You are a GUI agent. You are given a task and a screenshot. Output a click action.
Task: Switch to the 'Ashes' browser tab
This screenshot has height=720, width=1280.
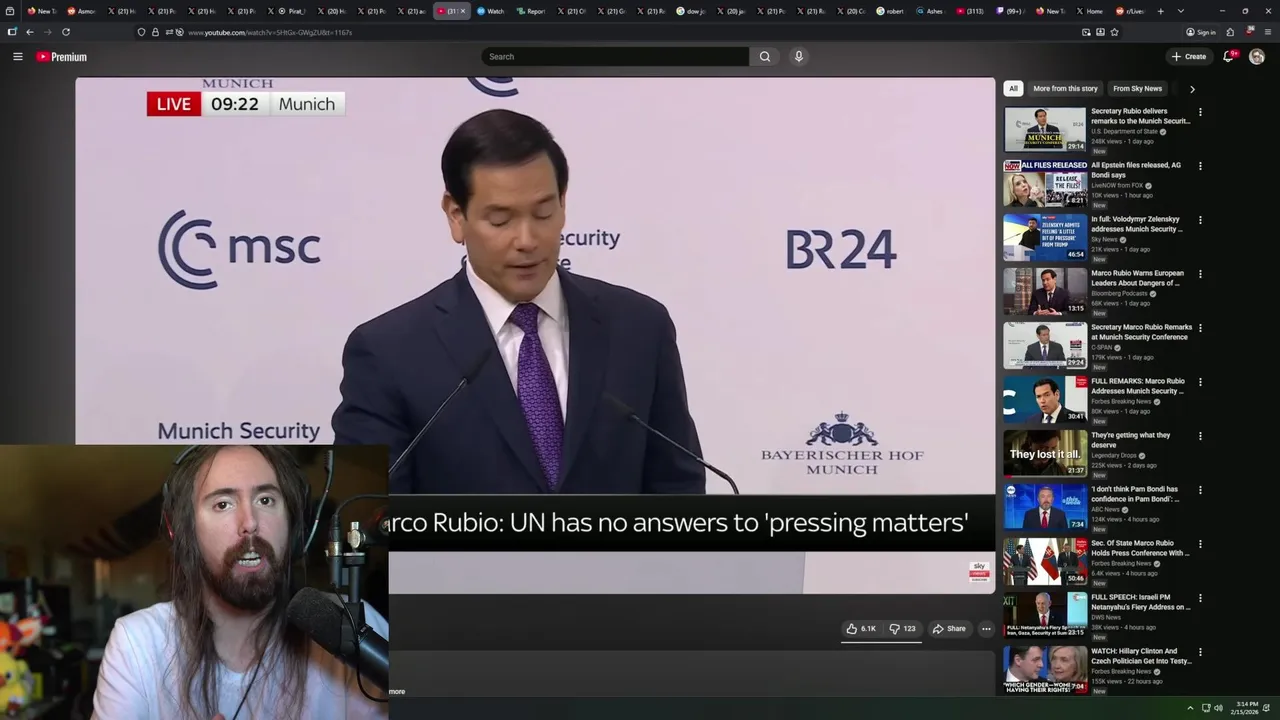click(x=929, y=11)
